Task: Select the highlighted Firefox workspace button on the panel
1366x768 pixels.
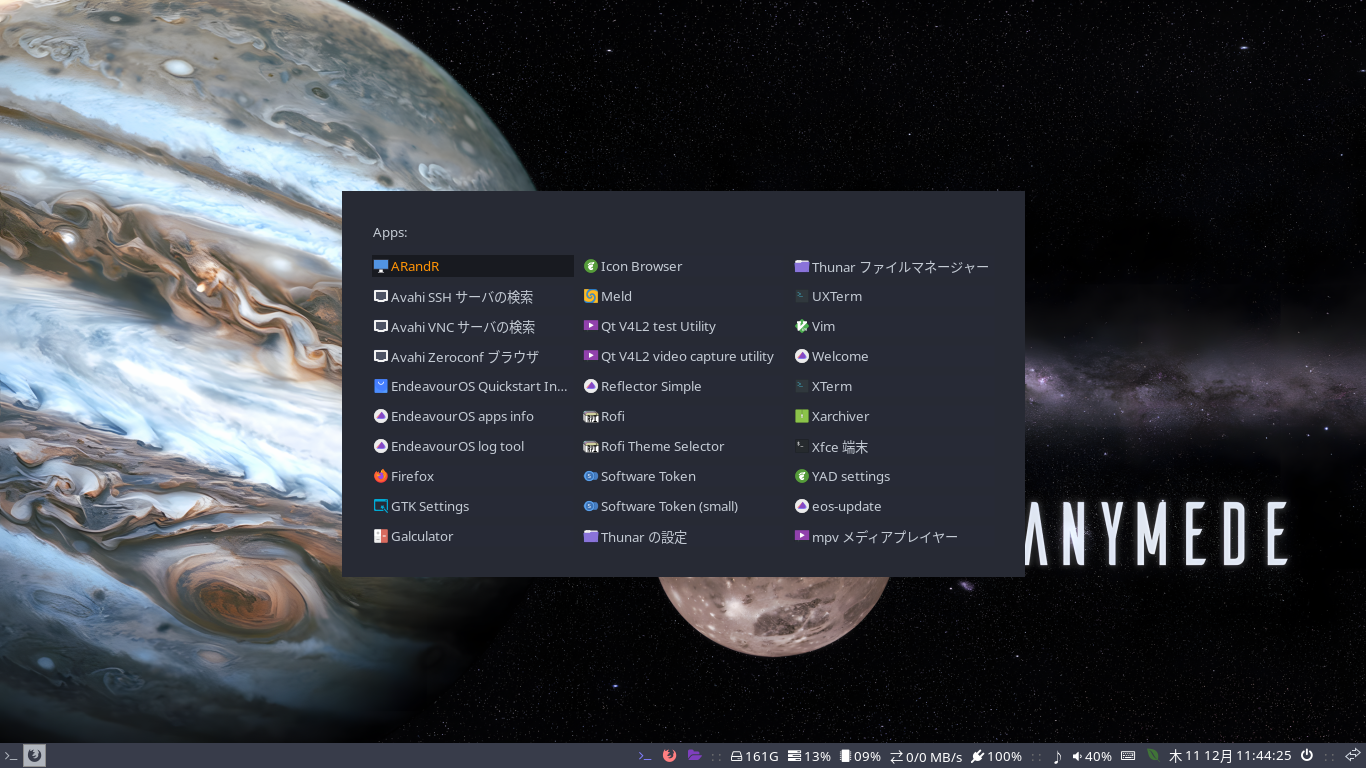Action: (34, 756)
